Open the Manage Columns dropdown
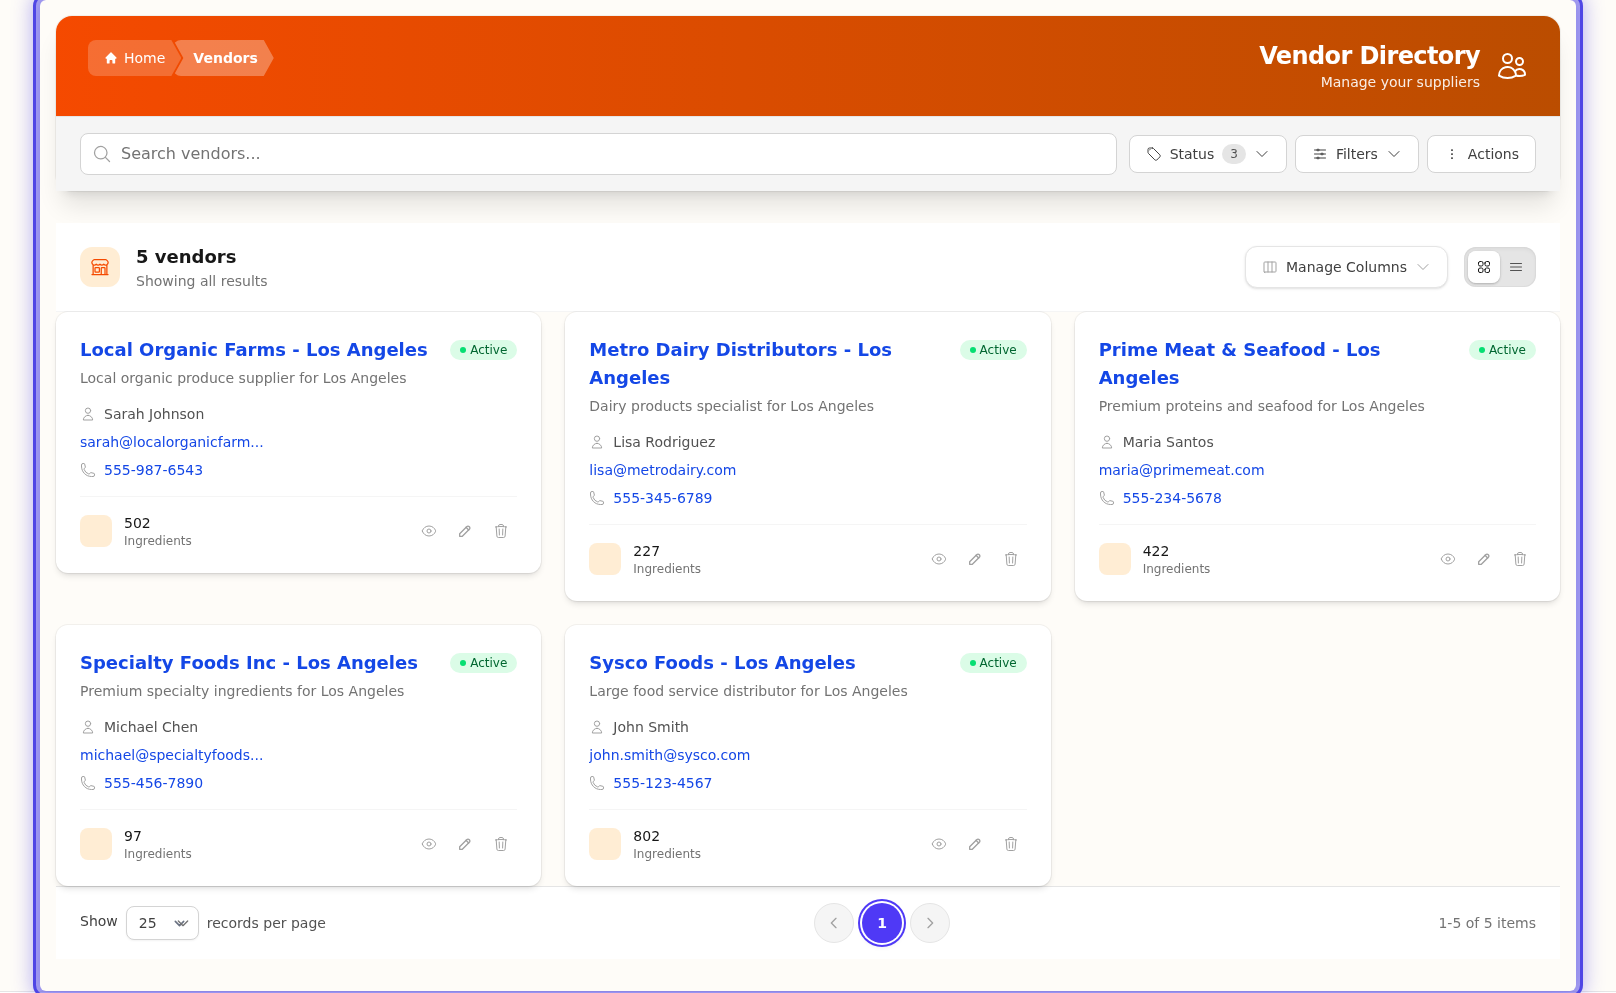This screenshot has width=1616, height=993. coord(1345,267)
